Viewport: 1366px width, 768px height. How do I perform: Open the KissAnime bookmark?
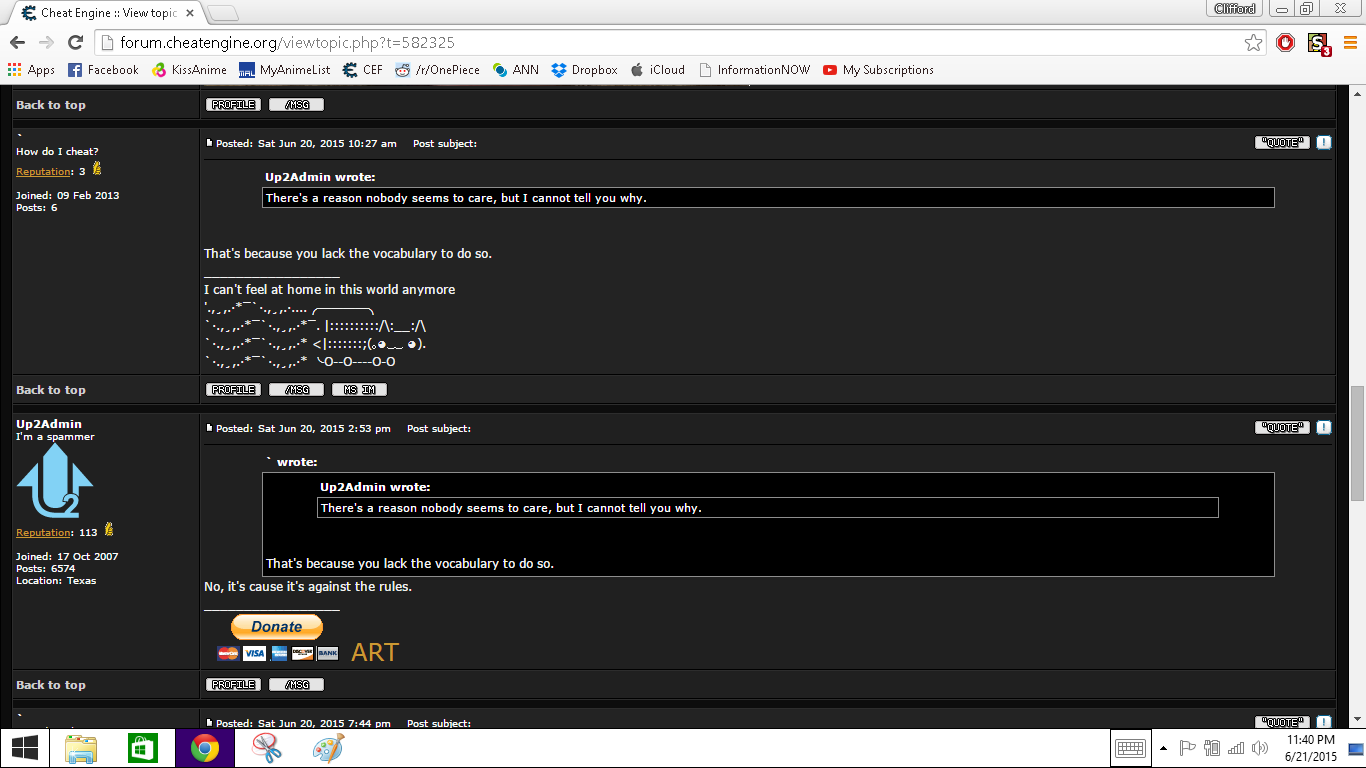click(189, 70)
